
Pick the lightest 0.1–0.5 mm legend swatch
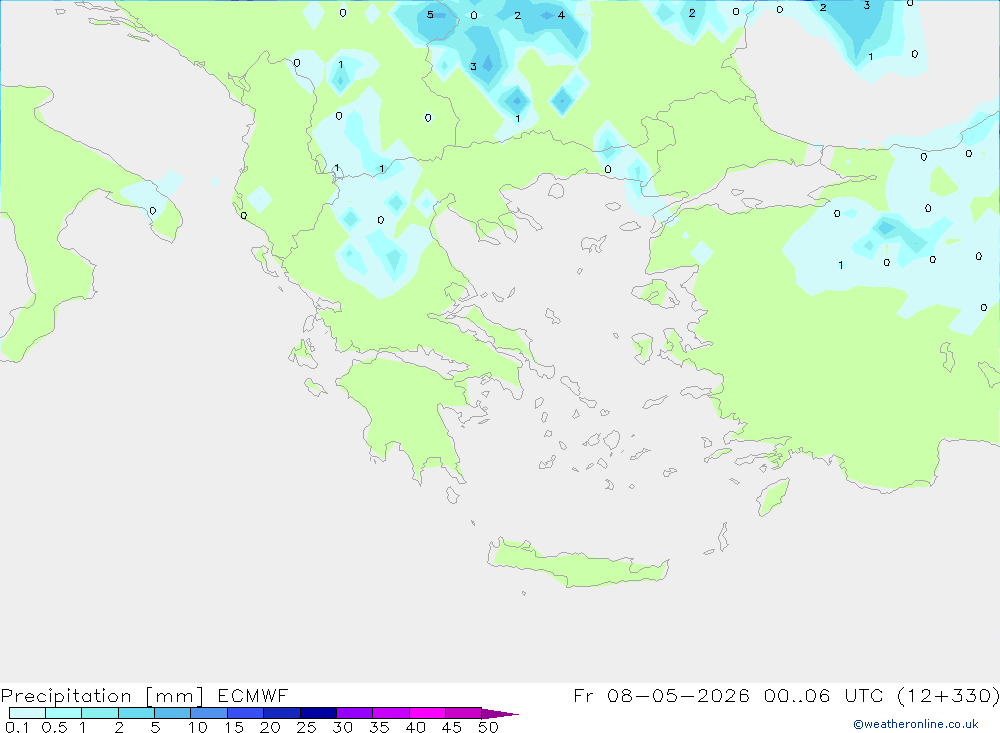click(x=27, y=713)
